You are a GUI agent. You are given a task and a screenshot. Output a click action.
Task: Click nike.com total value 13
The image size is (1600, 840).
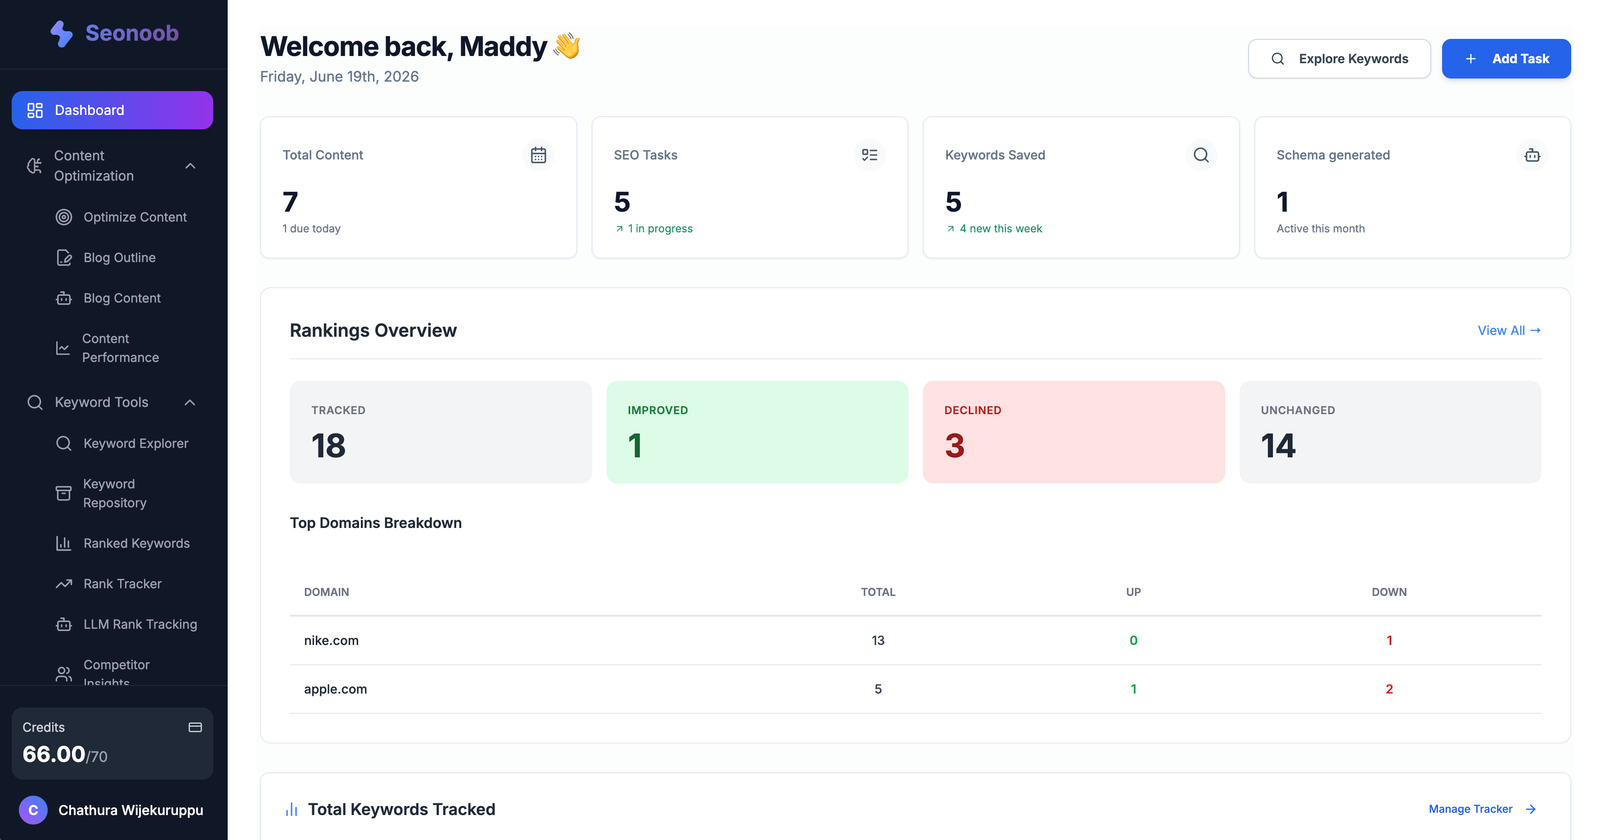pos(878,641)
